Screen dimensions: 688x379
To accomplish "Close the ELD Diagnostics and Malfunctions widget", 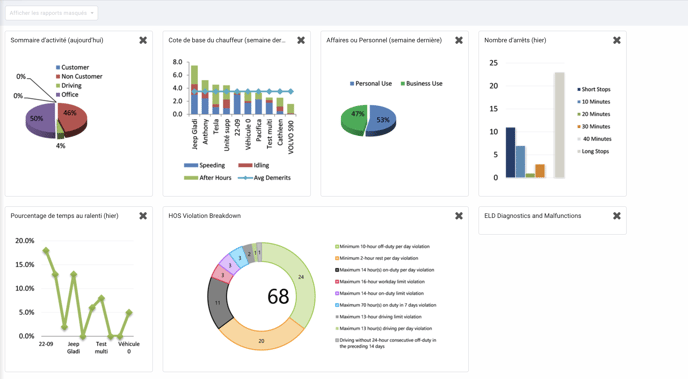I will tap(617, 216).
